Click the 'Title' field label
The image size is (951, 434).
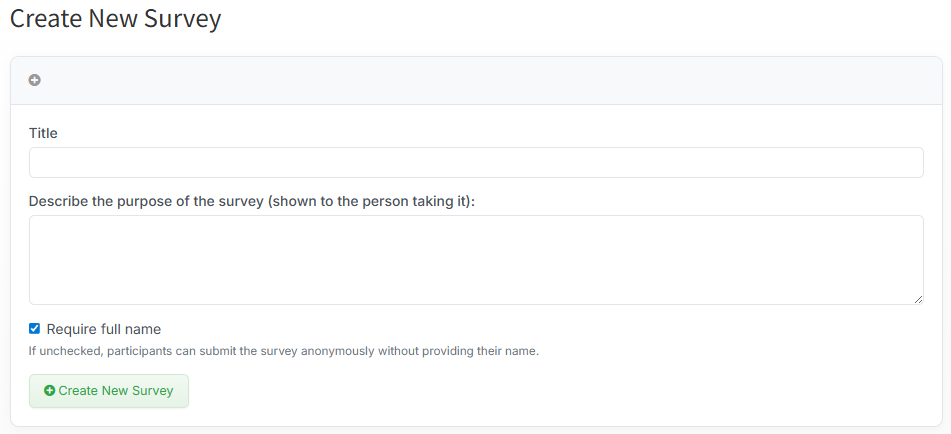(43, 133)
